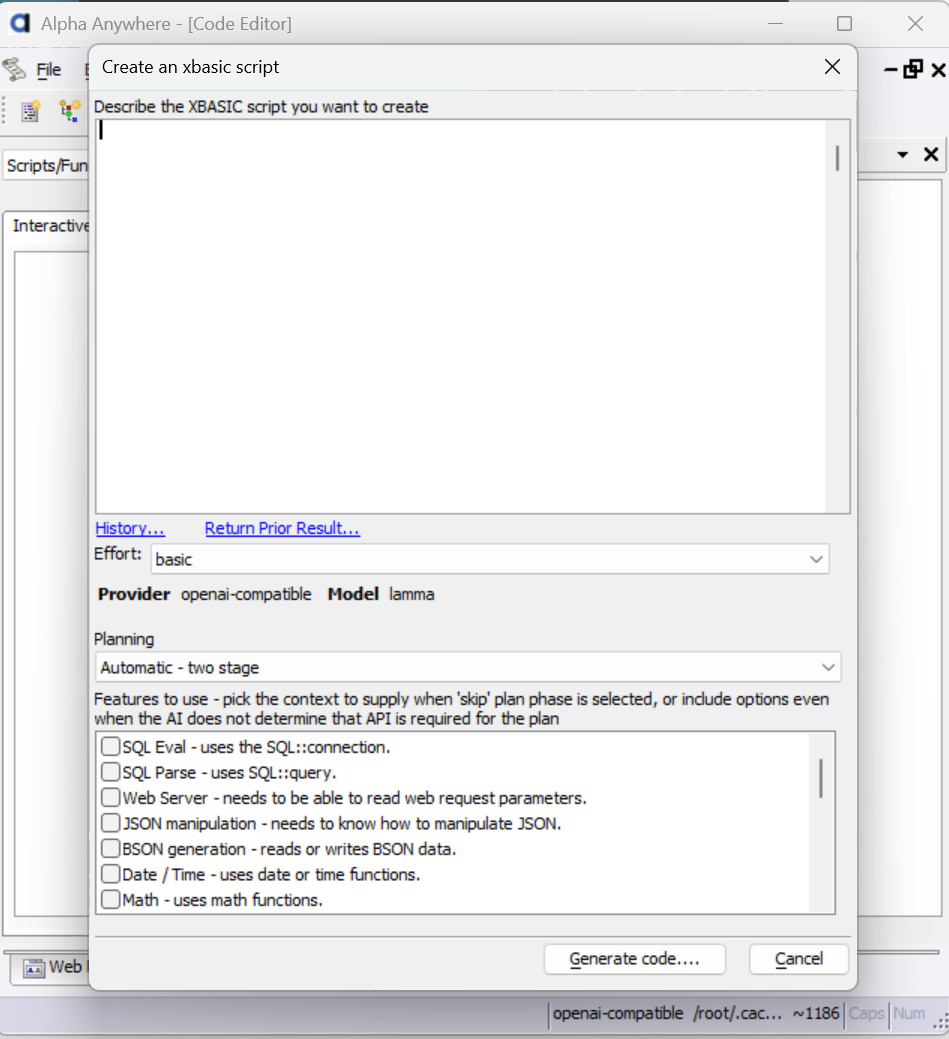Open the File menu
The width and height of the screenshot is (949, 1039).
coord(48,70)
